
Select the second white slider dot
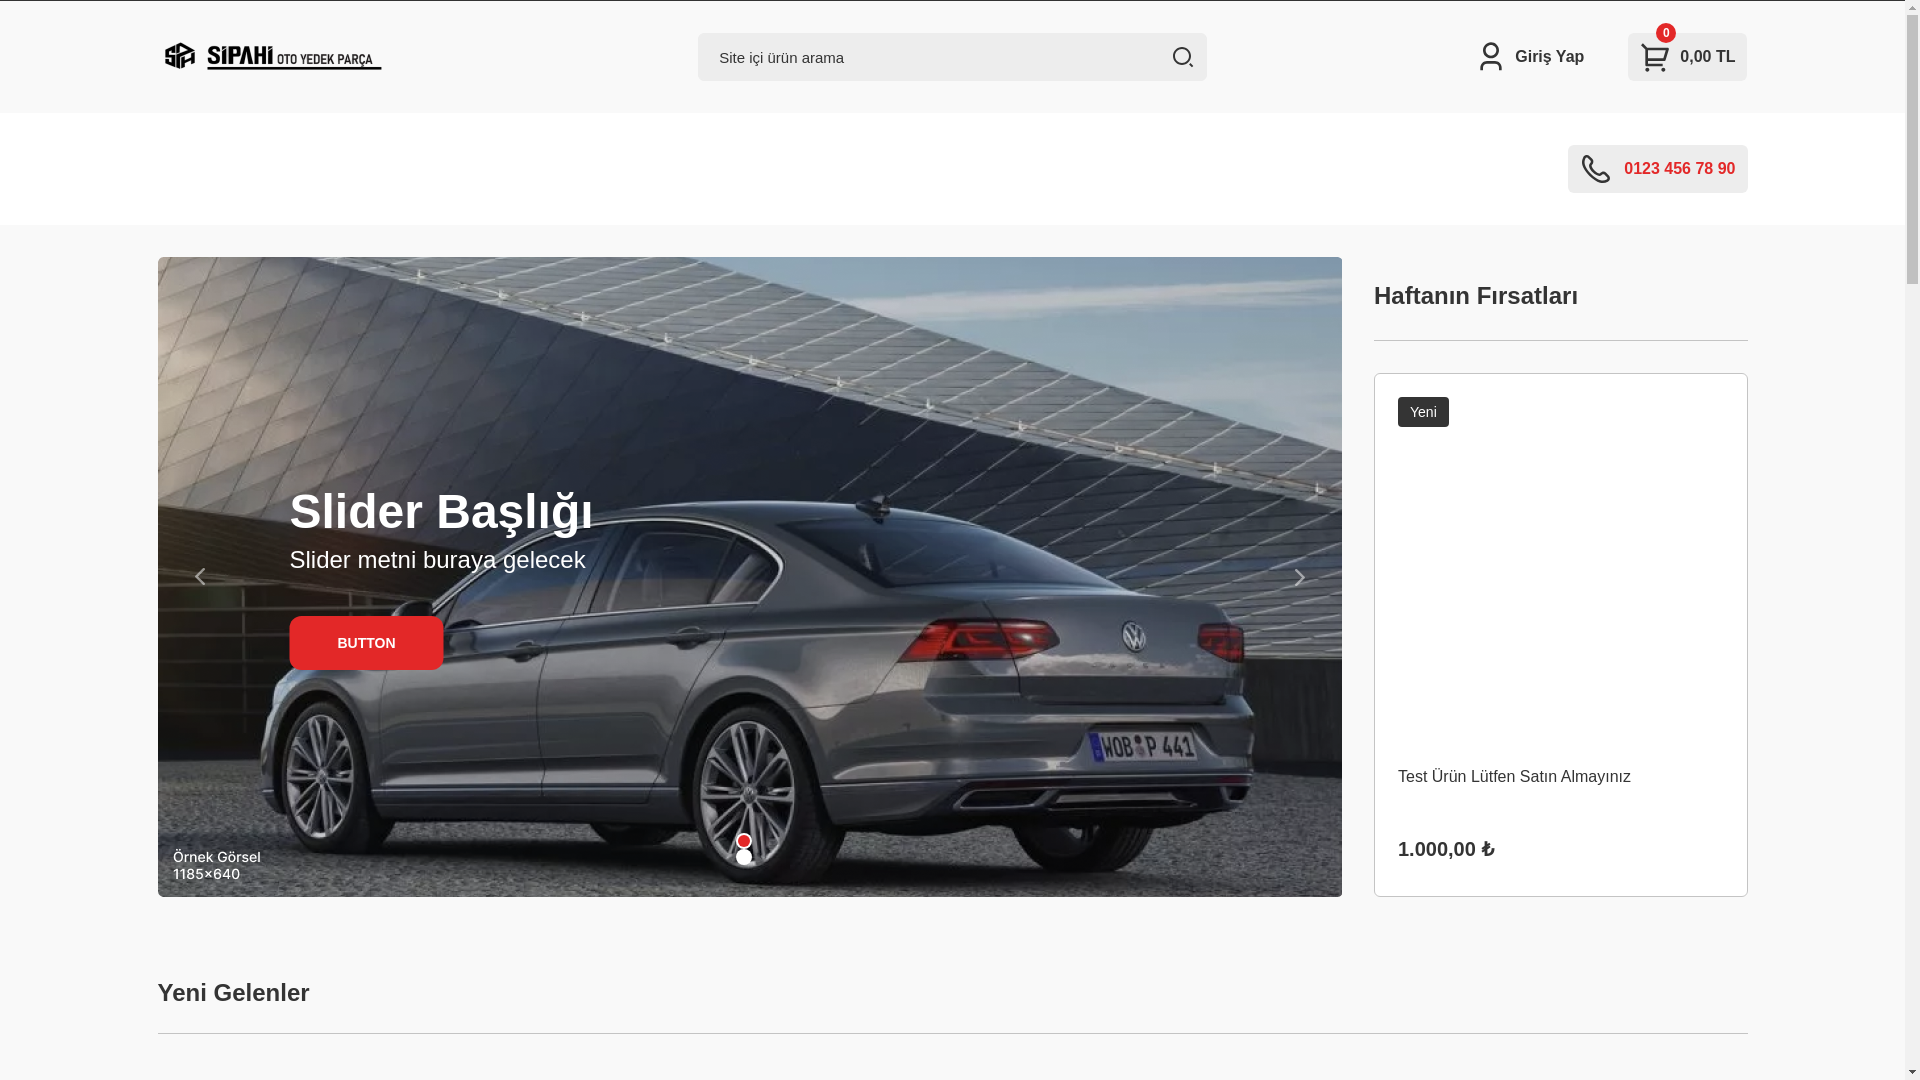pyautogui.click(x=744, y=857)
